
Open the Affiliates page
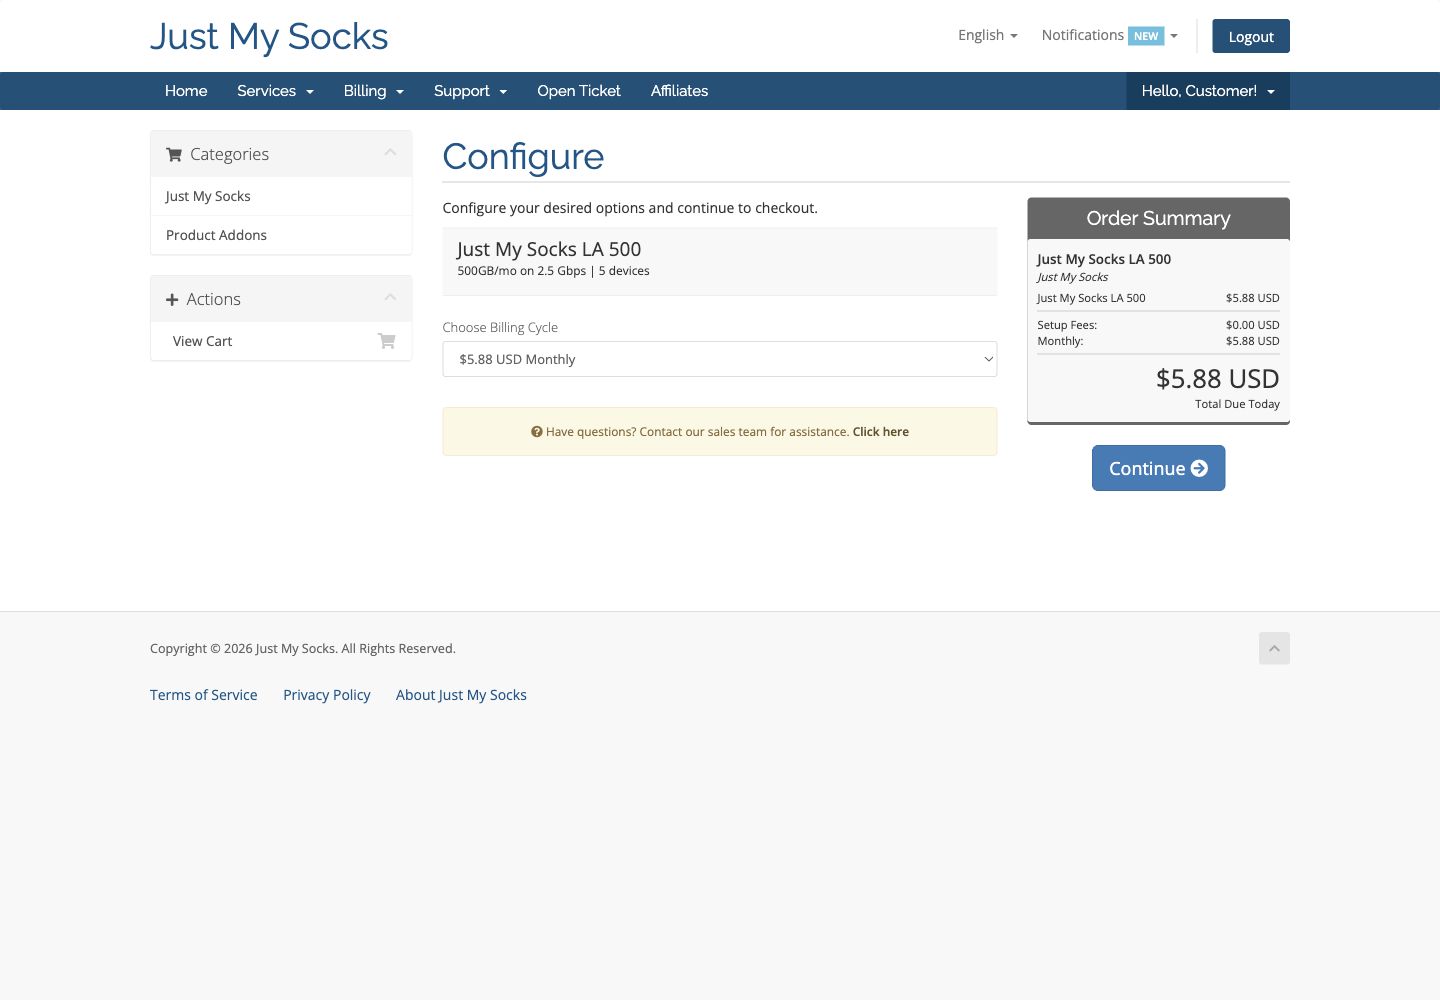(679, 91)
